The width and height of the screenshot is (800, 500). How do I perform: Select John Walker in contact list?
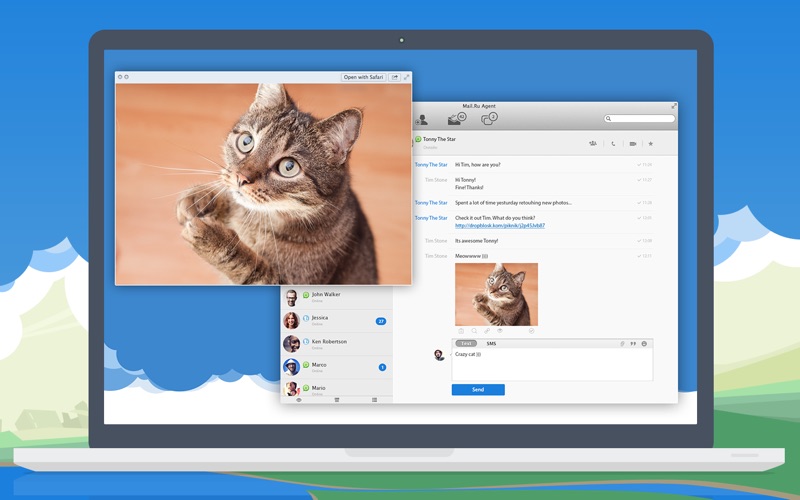tap(337, 297)
